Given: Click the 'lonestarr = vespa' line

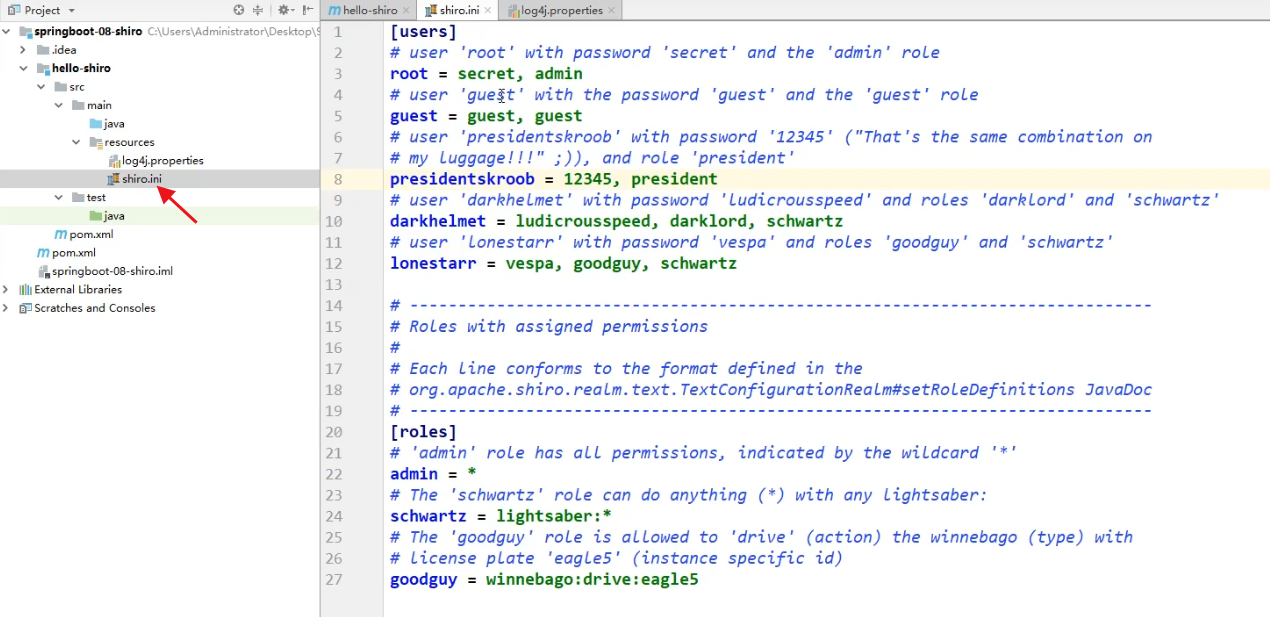Looking at the screenshot, I should (x=563, y=263).
